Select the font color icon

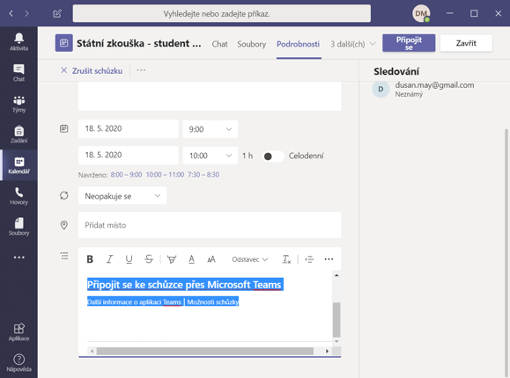[191, 259]
